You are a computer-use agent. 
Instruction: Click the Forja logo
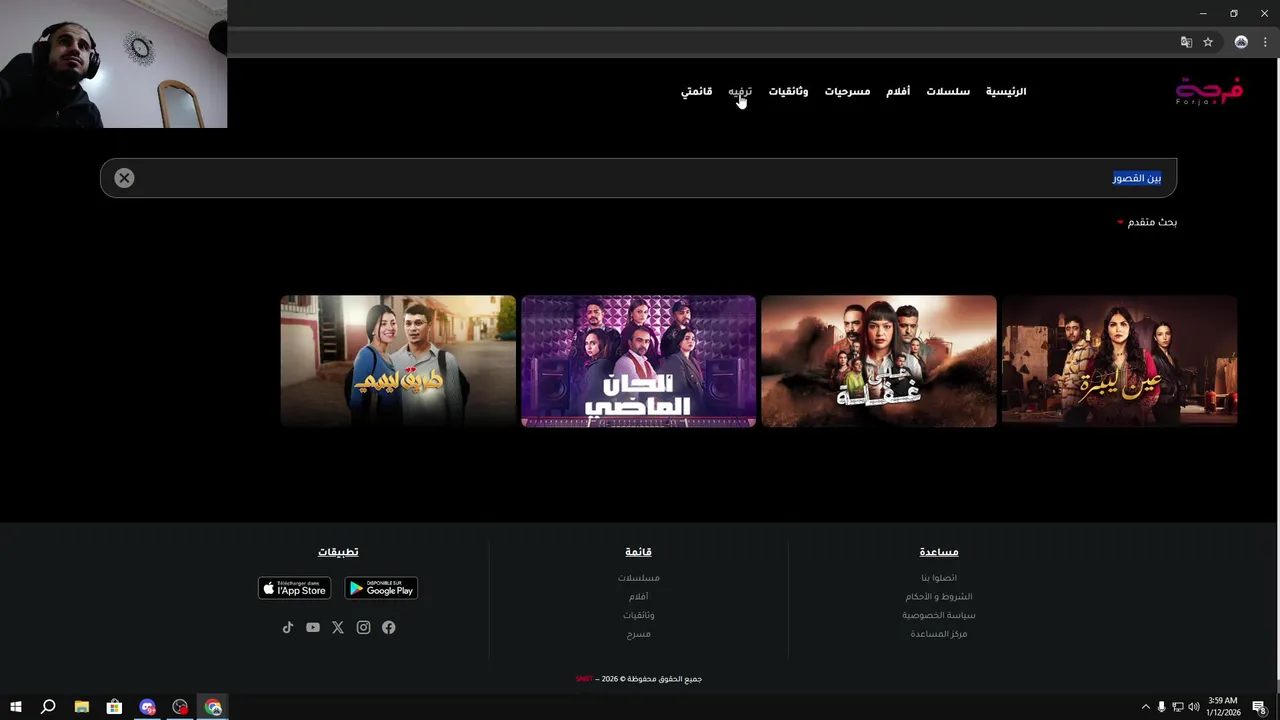click(x=1209, y=91)
